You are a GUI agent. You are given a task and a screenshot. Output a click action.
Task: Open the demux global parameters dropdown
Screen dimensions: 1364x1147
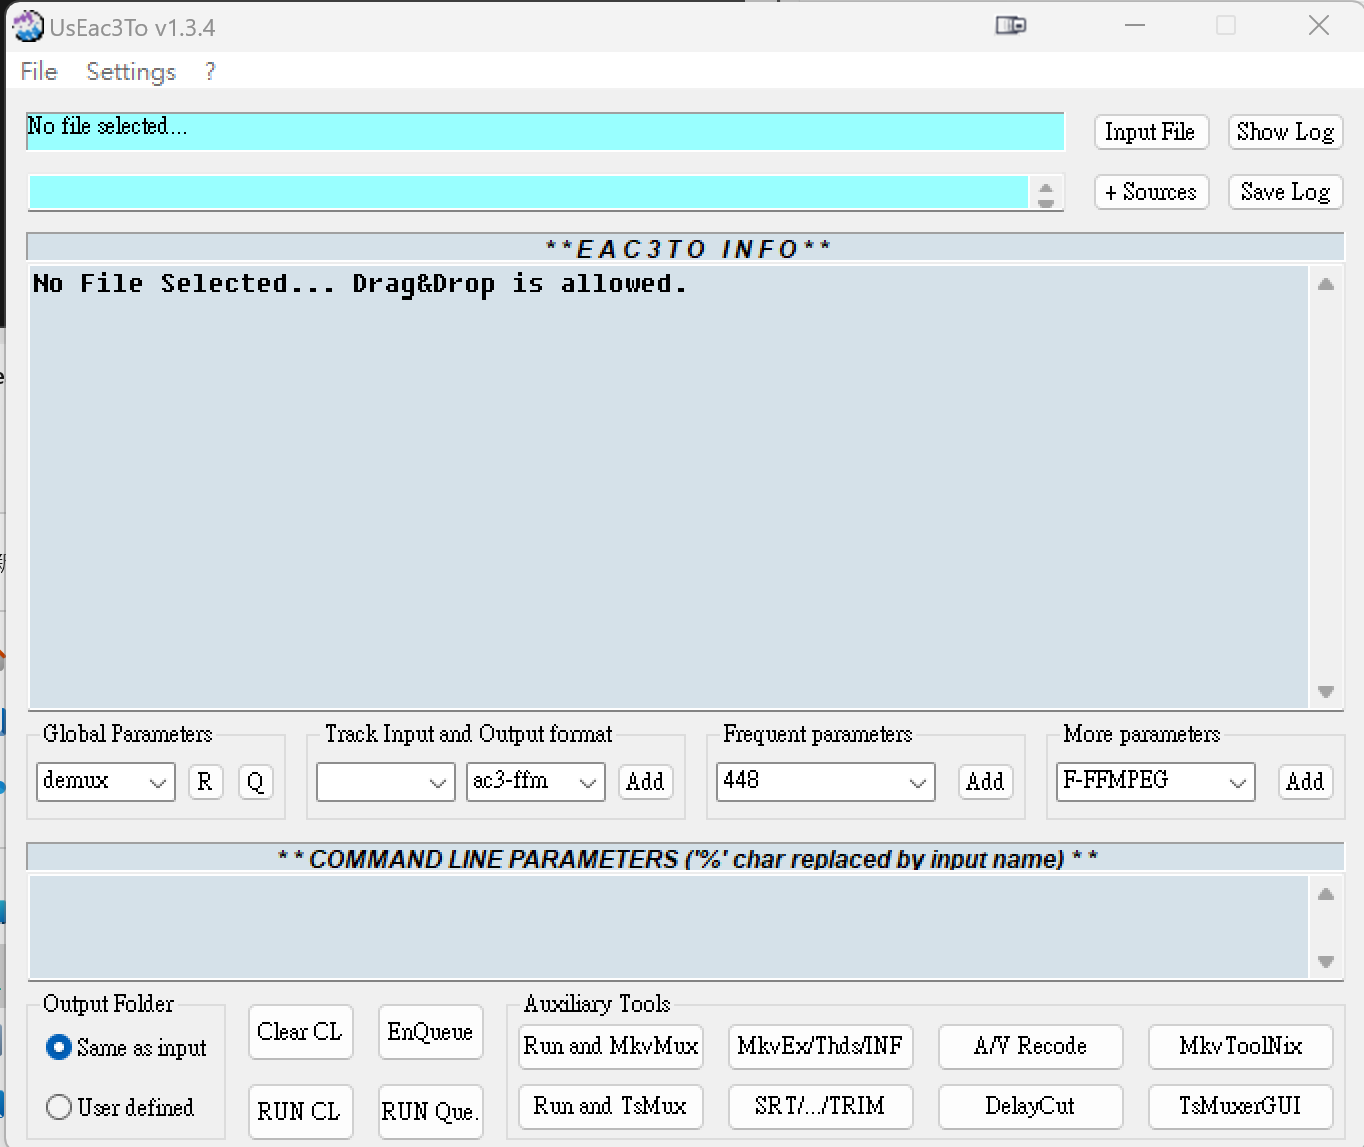(157, 782)
